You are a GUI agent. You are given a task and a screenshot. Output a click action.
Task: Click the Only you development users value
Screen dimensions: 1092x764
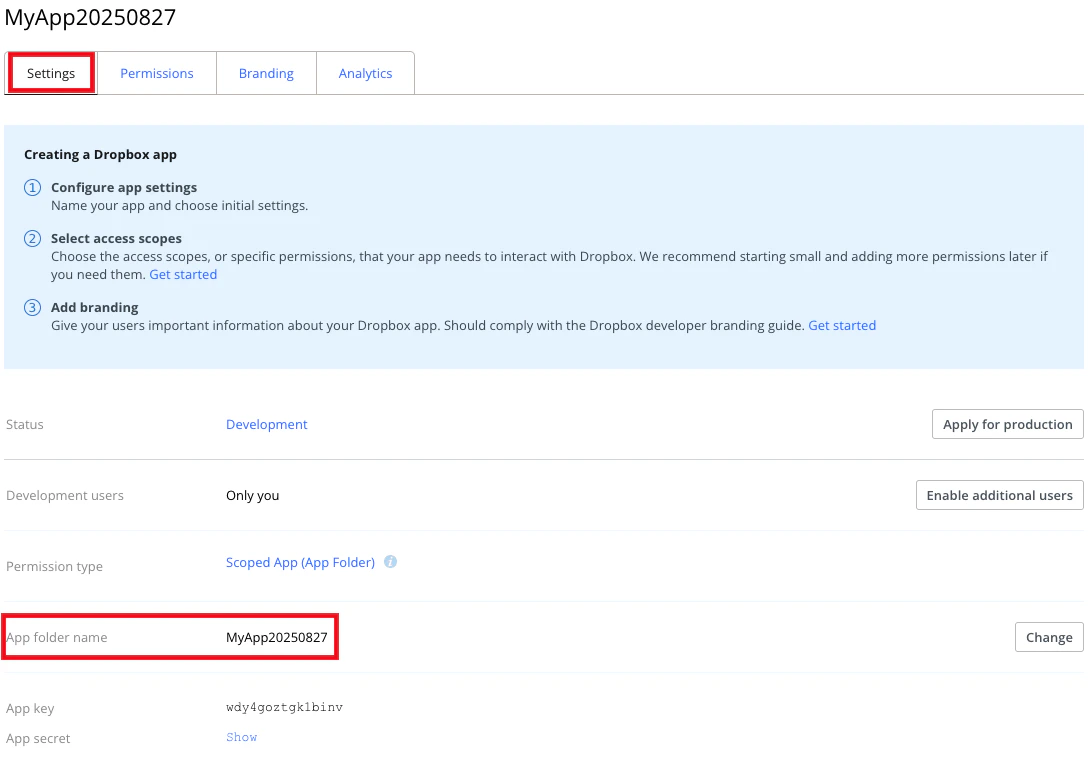point(252,495)
